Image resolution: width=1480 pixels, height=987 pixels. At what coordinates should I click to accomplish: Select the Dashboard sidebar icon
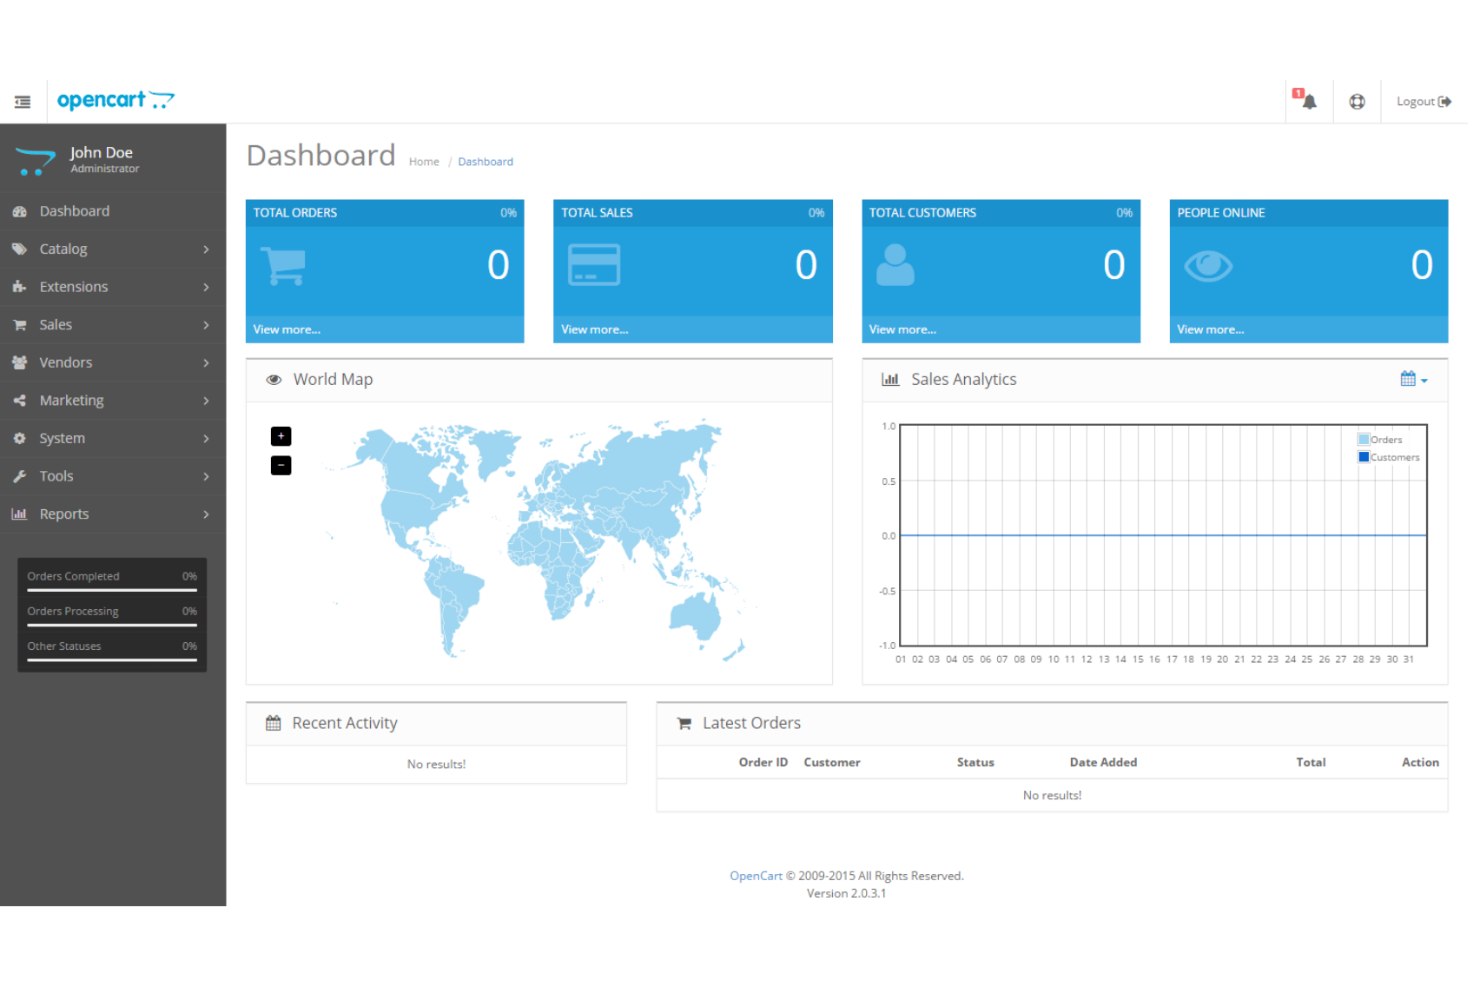(x=20, y=211)
